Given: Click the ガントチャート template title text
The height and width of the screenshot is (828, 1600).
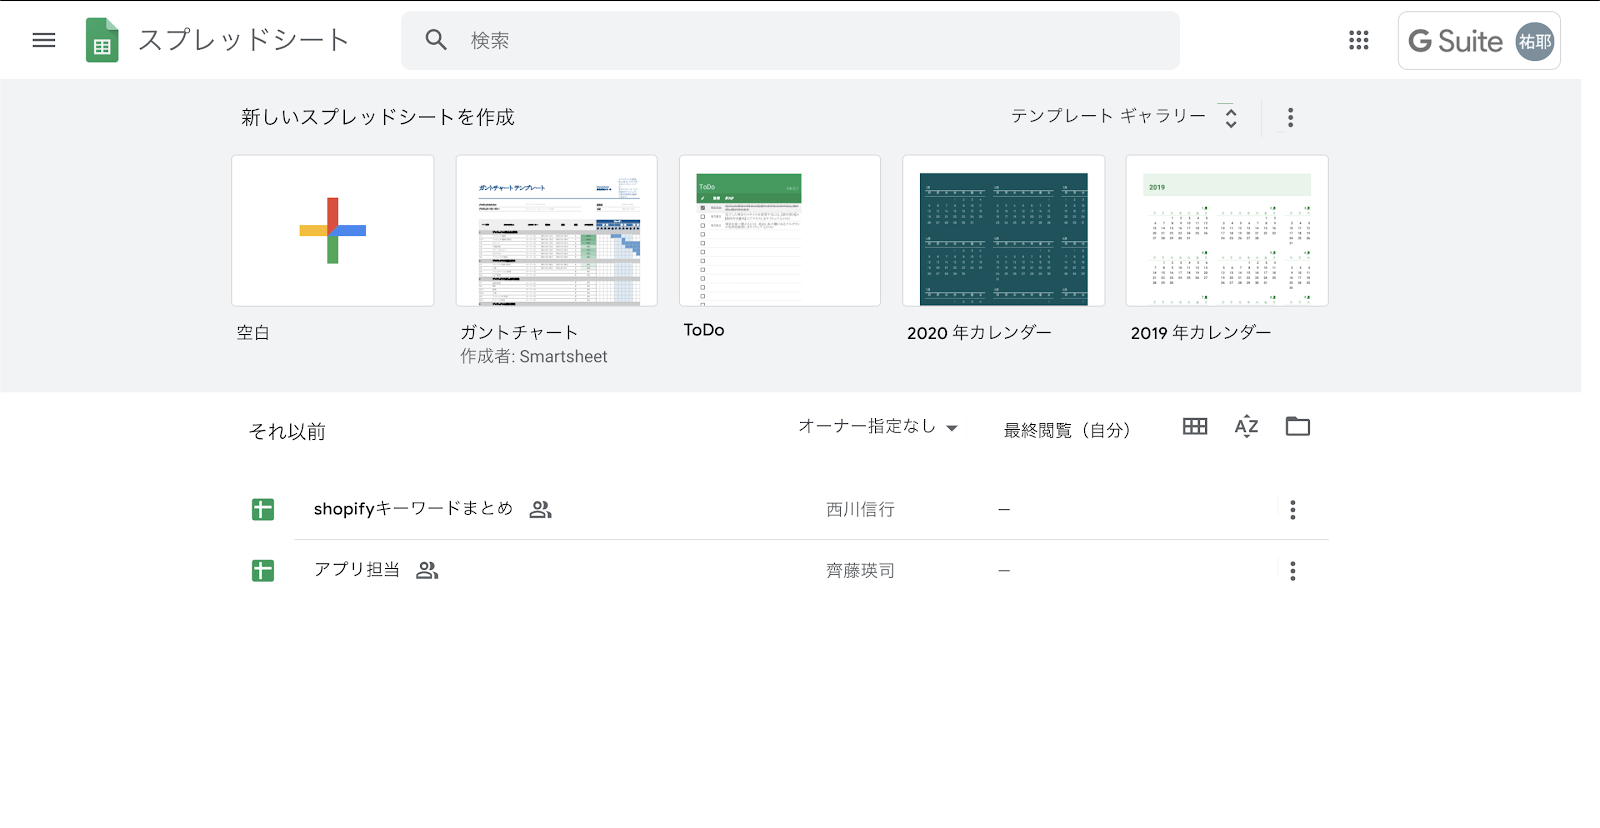Looking at the screenshot, I should point(519,332).
